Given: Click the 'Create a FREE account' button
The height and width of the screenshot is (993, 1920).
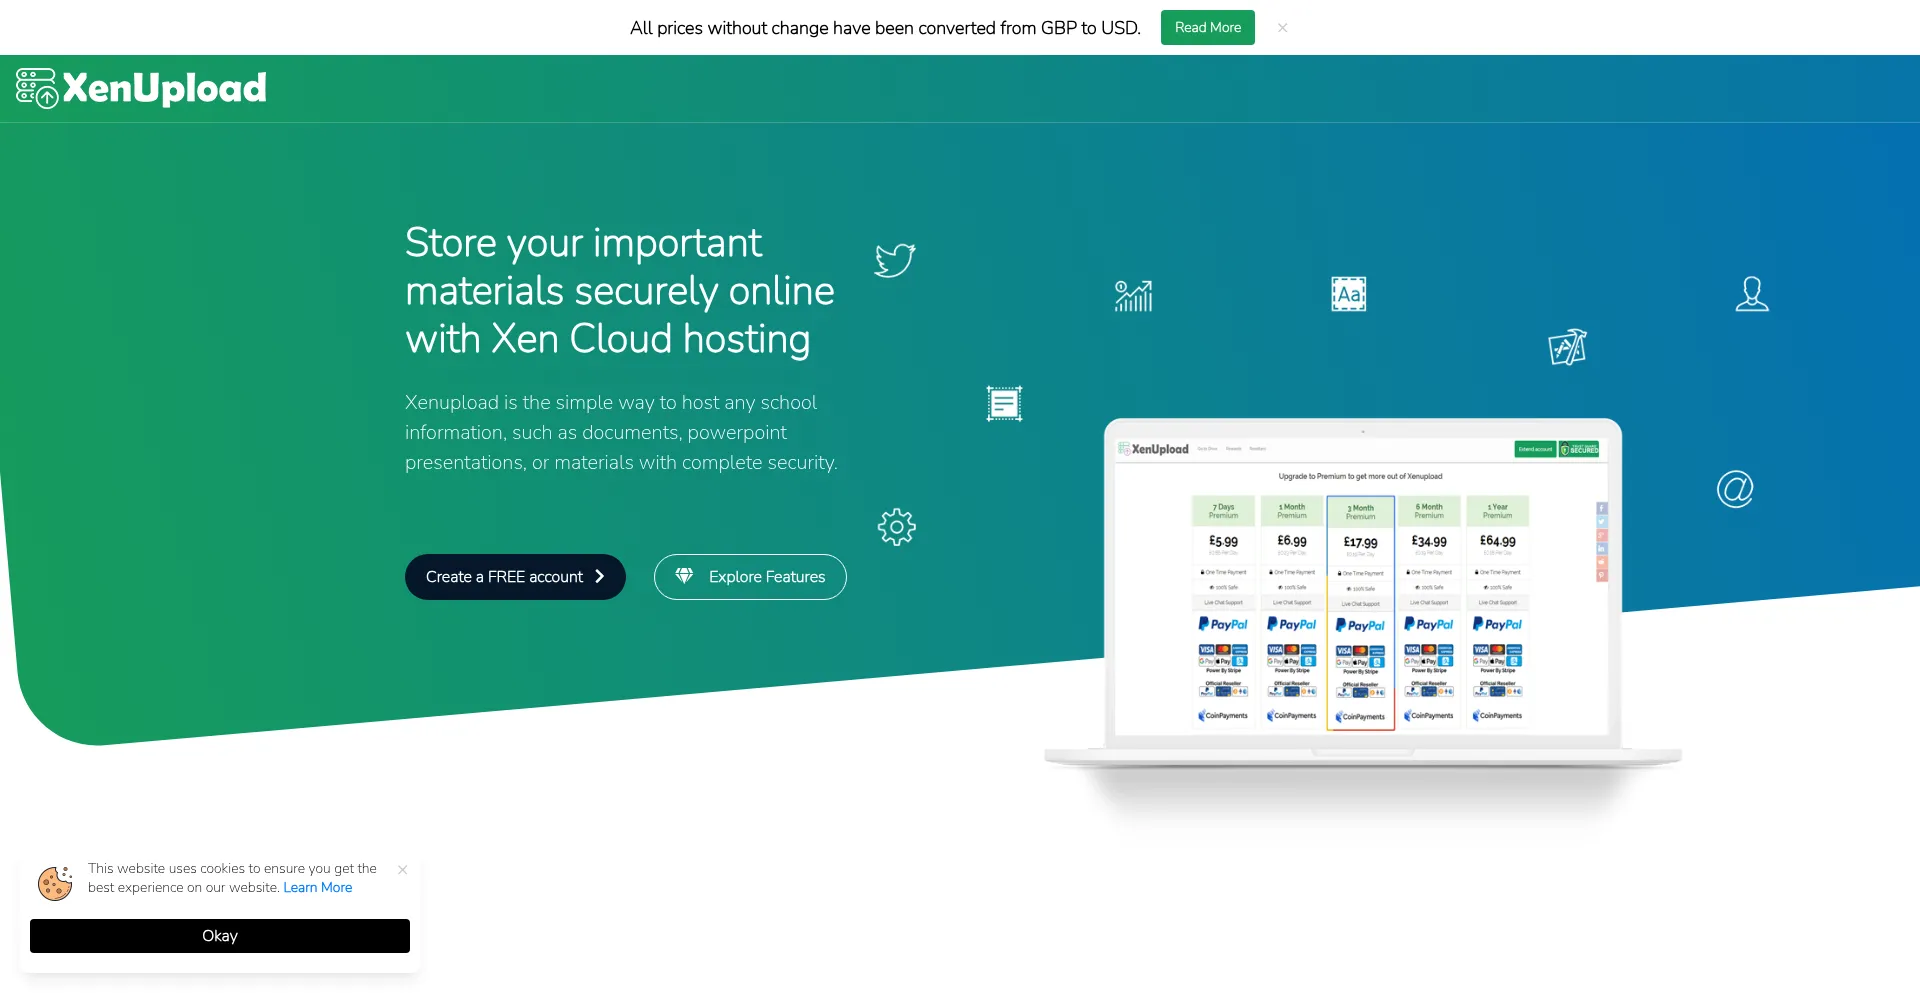Looking at the screenshot, I should [514, 577].
